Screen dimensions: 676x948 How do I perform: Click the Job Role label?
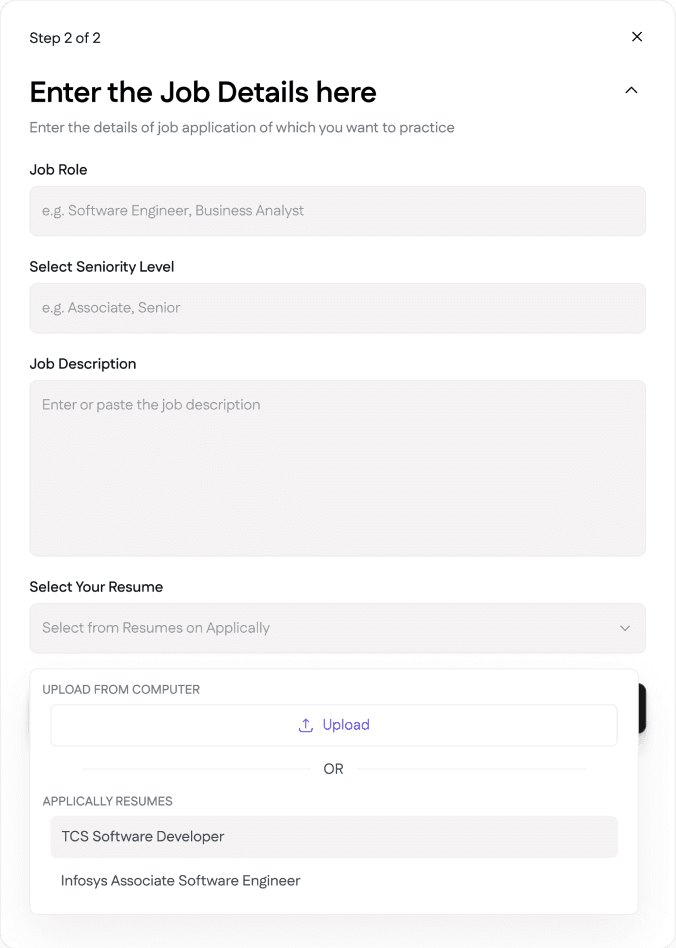58,170
